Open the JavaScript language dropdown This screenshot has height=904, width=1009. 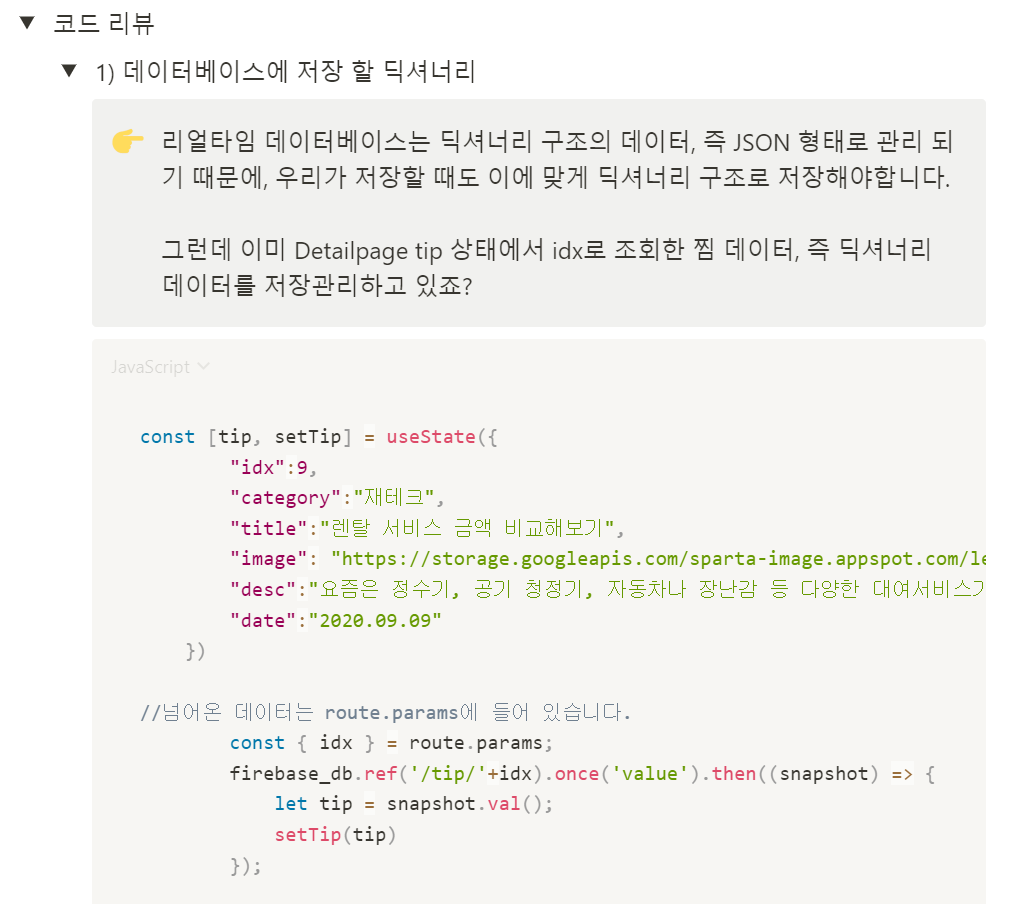pyautogui.click(x=160, y=367)
